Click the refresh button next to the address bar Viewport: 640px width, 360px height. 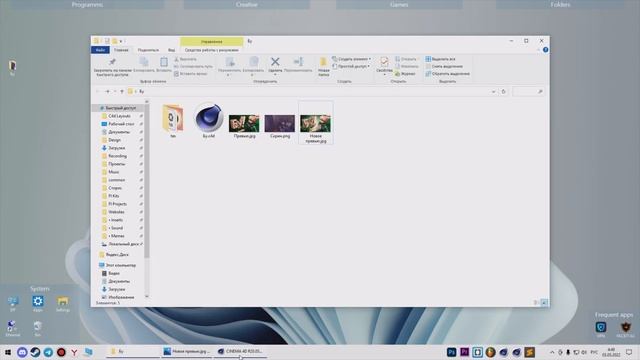(503, 91)
